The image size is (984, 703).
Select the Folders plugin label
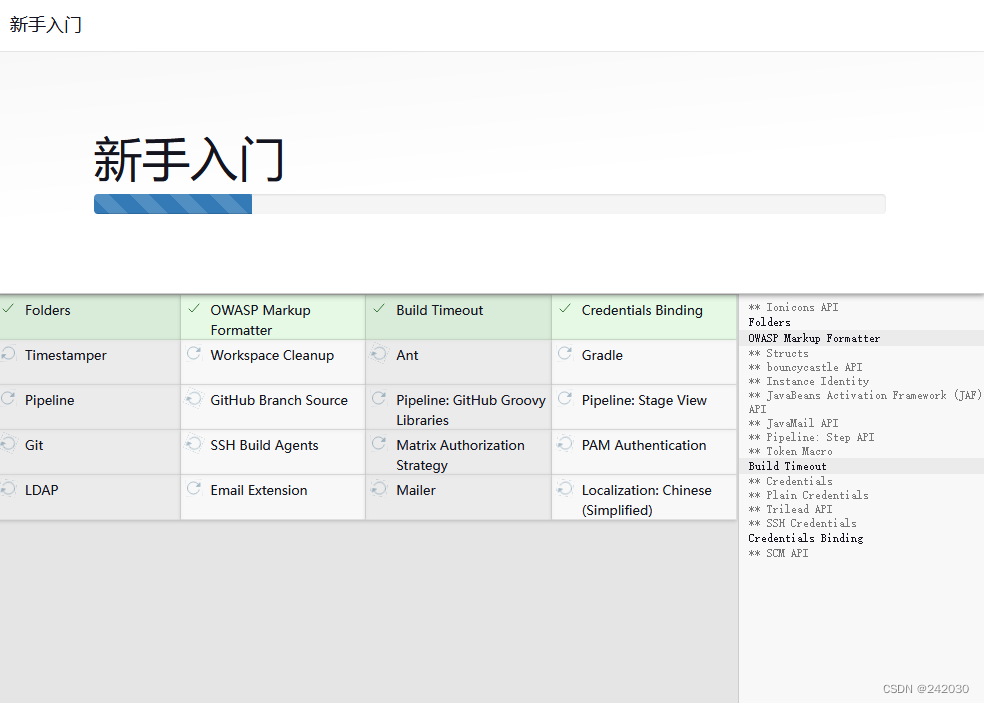[x=48, y=310]
